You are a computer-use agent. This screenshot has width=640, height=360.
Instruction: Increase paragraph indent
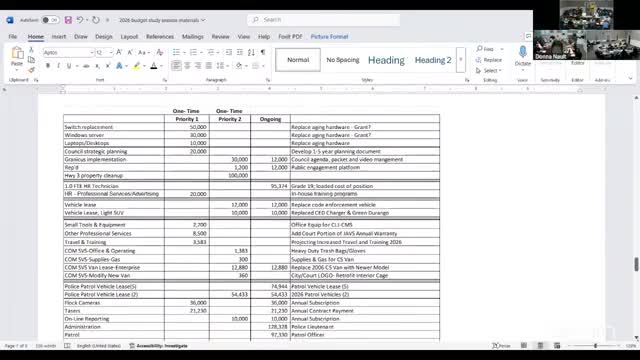point(240,52)
